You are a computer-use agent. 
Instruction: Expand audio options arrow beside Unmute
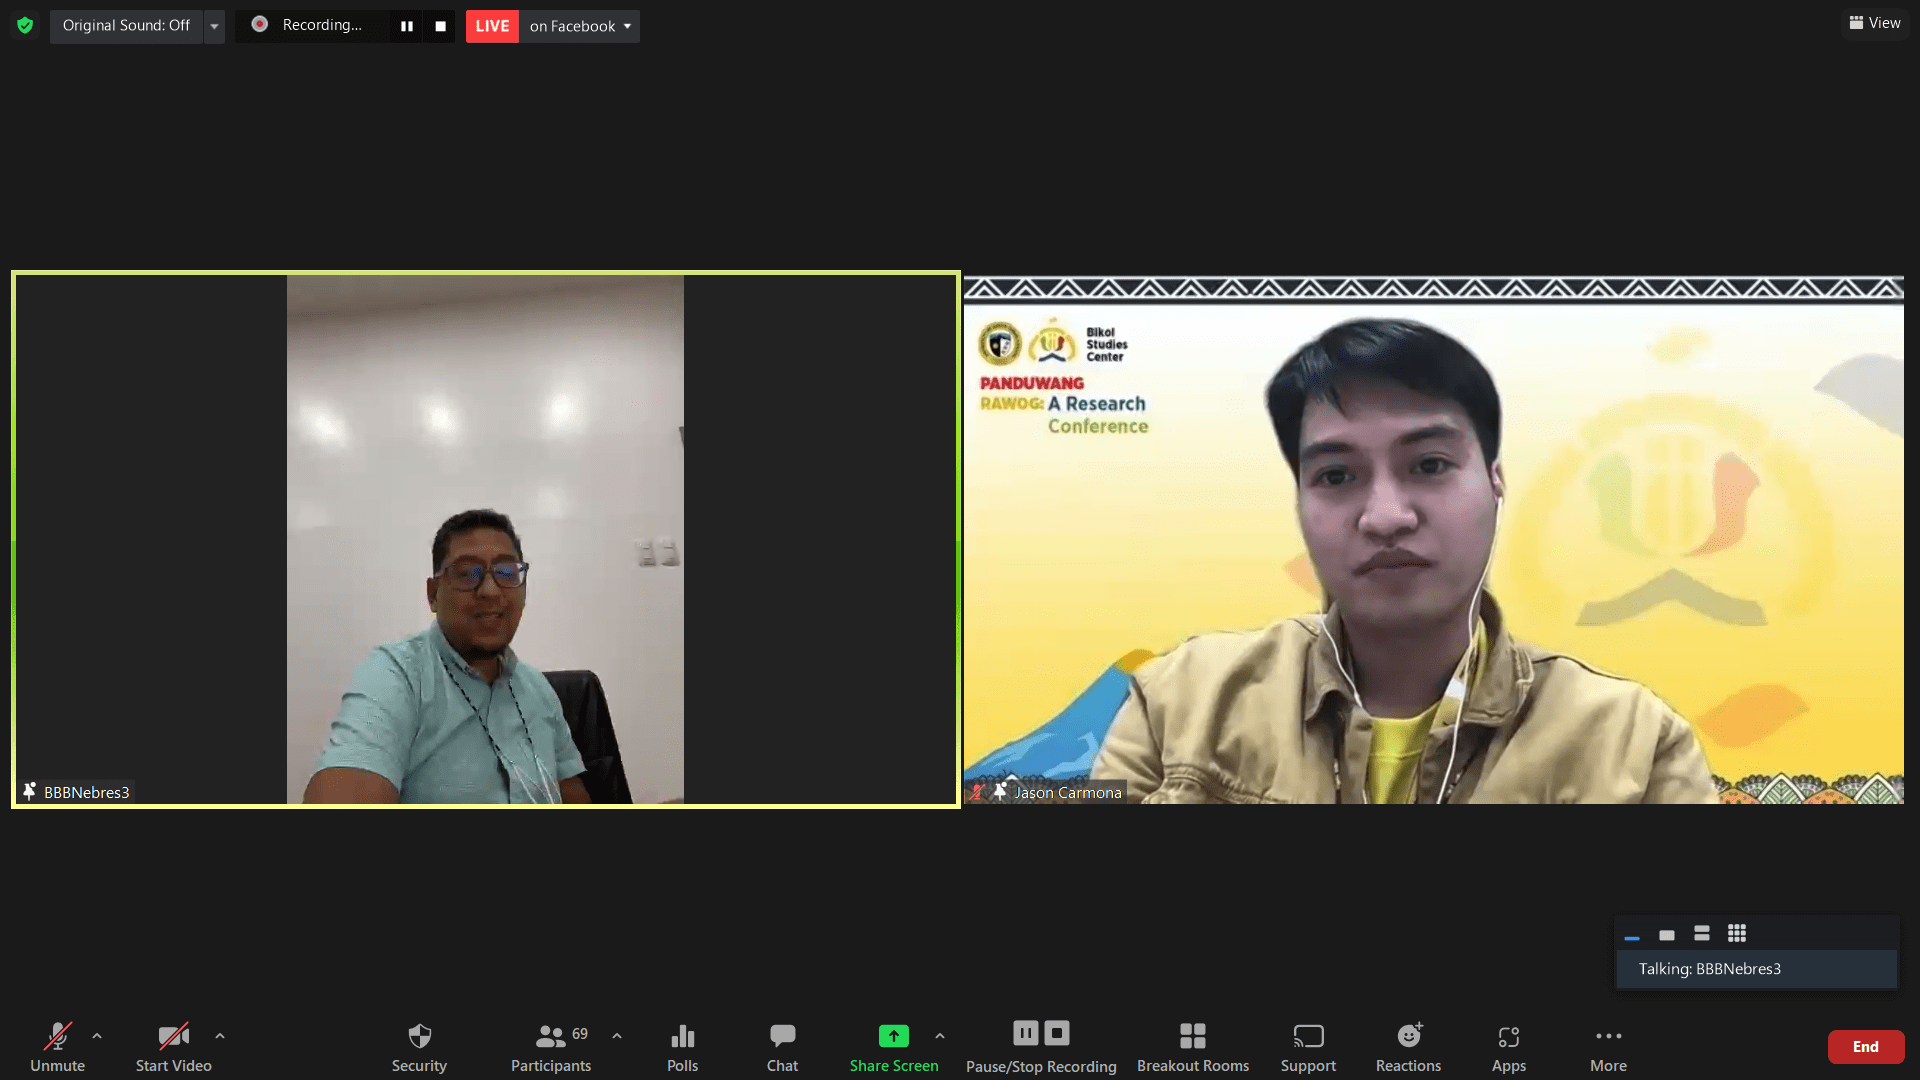[x=97, y=1036]
